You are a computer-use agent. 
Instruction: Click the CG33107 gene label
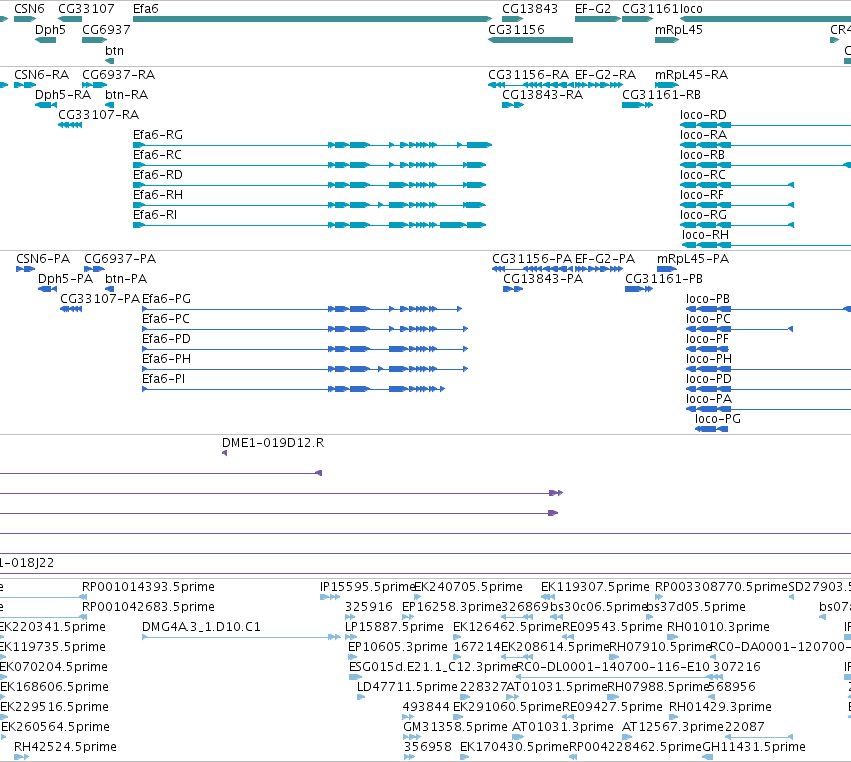coord(86,9)
